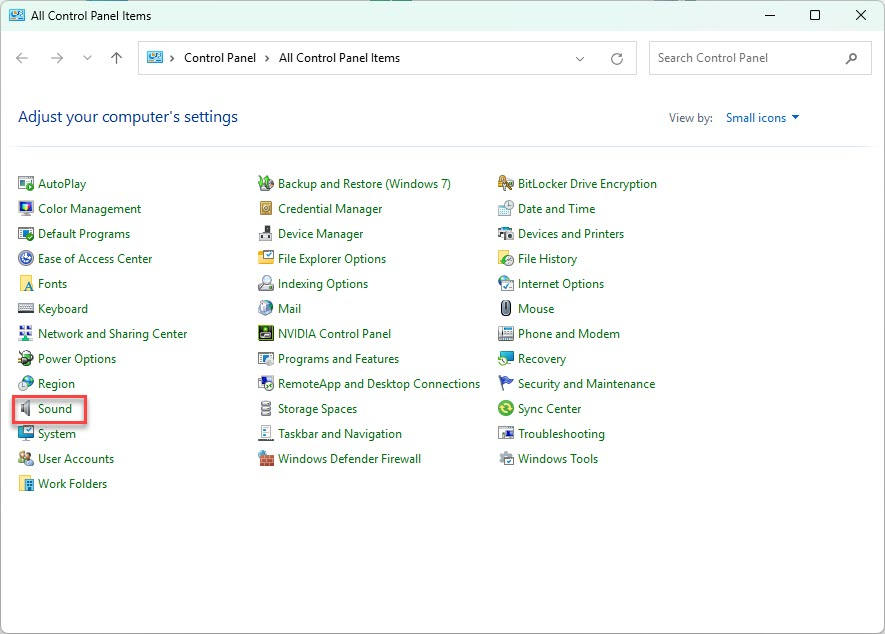Click the Refresh button in address bar
Viewport: 885px width, 634px height.
(x=617, y=59)
